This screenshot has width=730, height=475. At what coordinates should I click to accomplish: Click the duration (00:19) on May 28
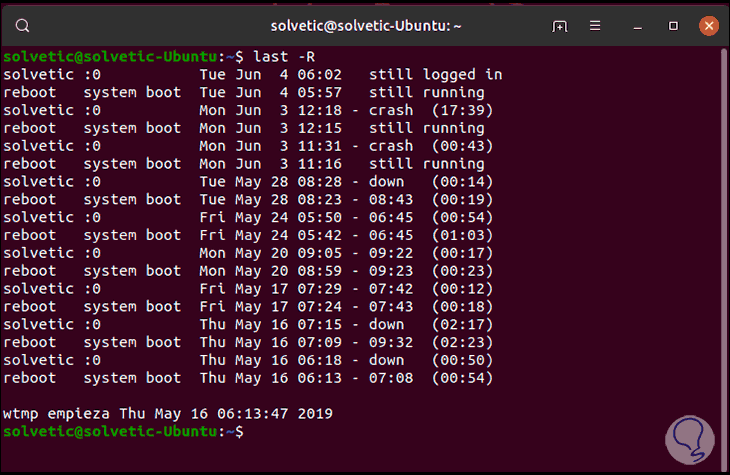(x=462, y=199)
